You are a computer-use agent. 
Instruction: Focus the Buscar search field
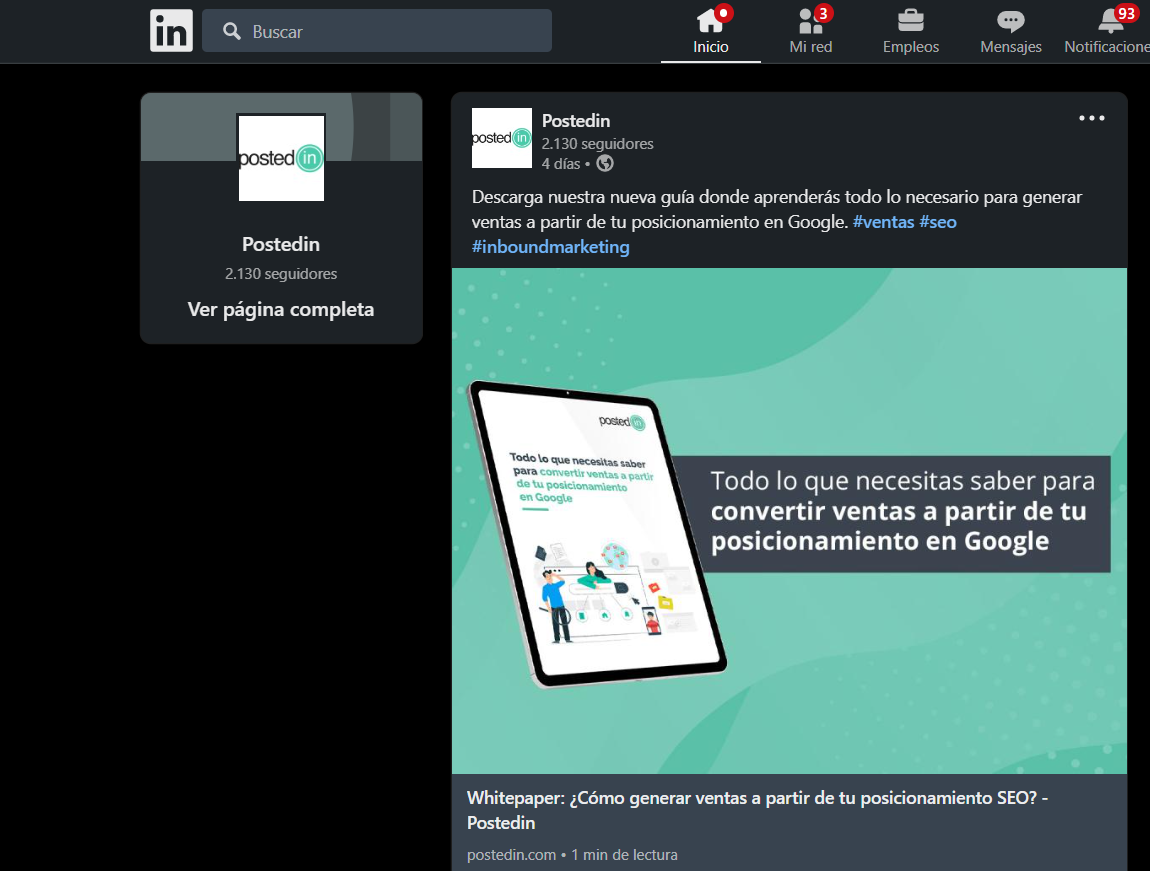tap(376, 31)
